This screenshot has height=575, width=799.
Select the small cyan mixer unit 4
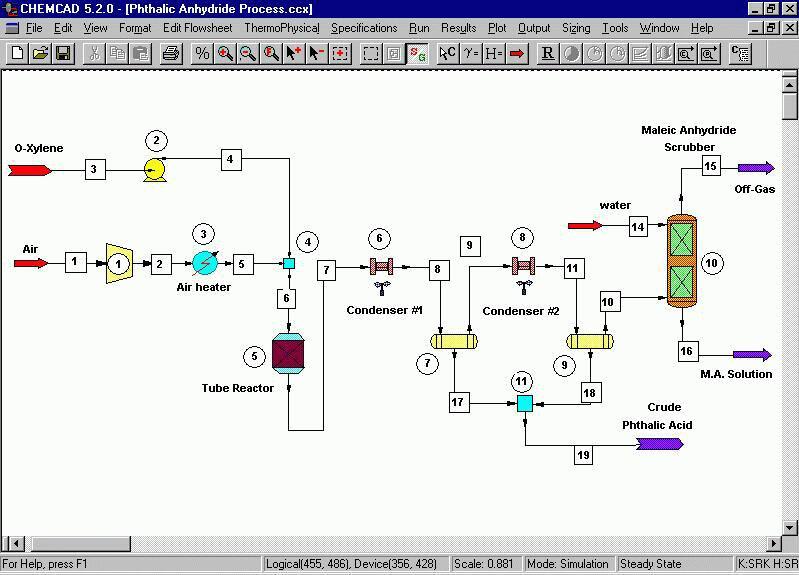click(289, 264)
